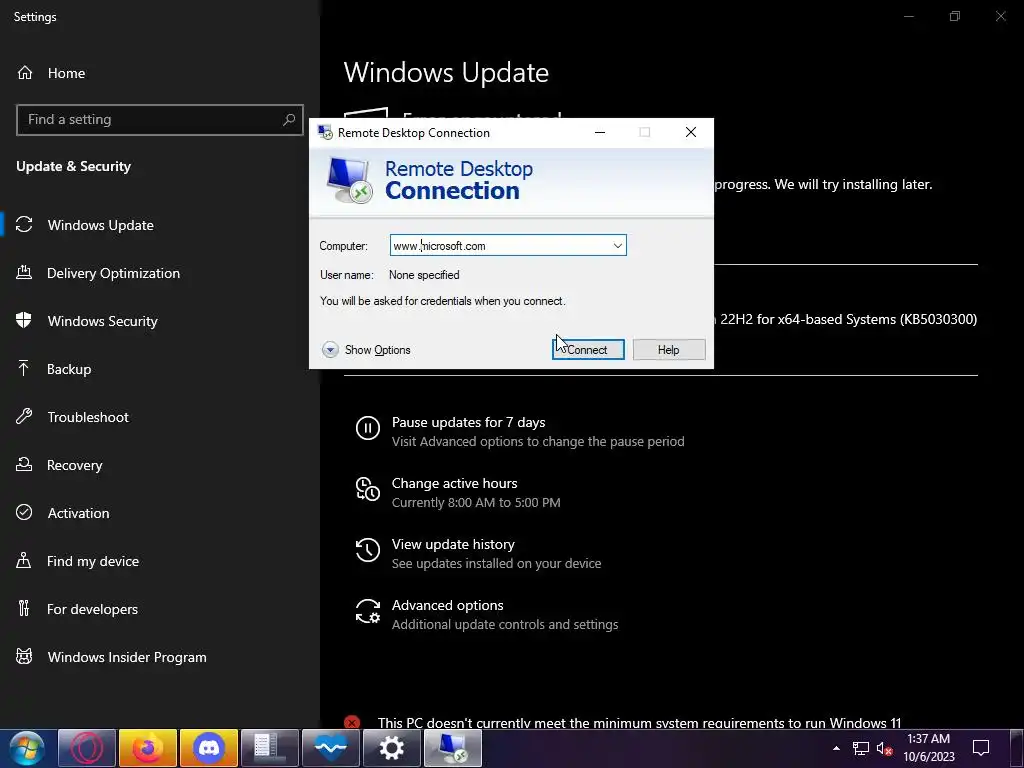Image resolution: width=1024 pixels, height=768 pixels.
Task: Click the Backup arrow icon
Action: (24, 368)
